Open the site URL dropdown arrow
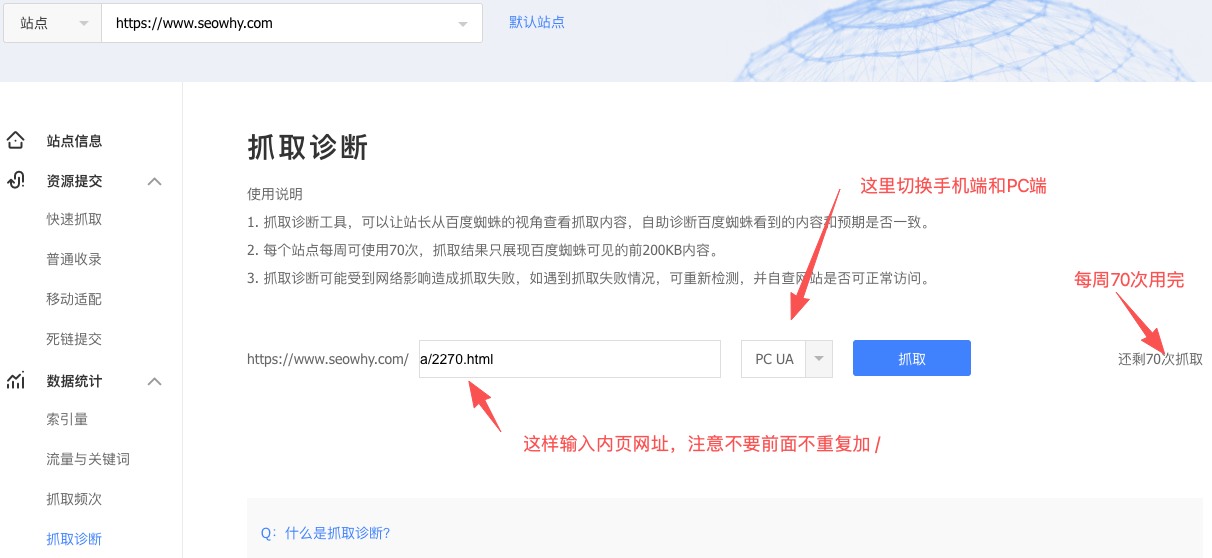Image resolution: width=1212 pixels, height=558 pixels. pos(462,23)
